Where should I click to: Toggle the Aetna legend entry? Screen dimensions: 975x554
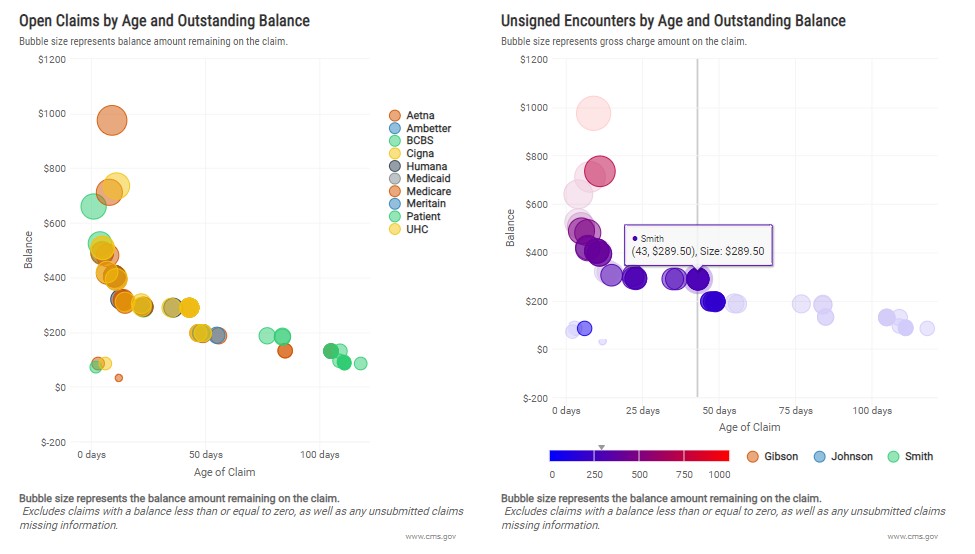click(420, 116)
